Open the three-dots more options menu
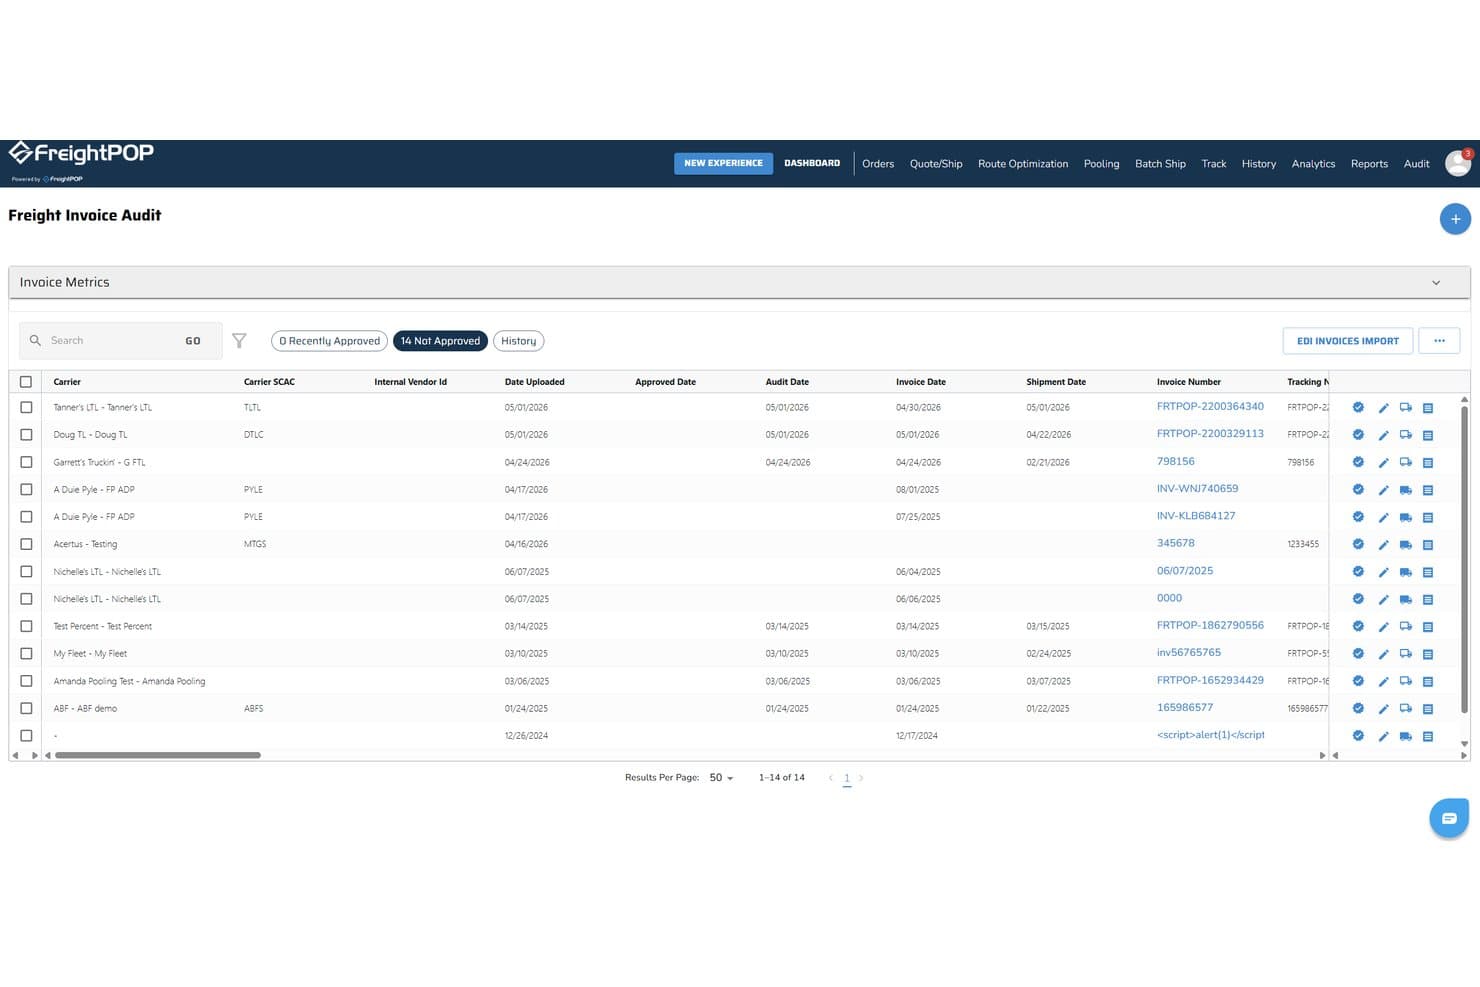This screenshot has height=987, width=1480. tap(1439, 341)
